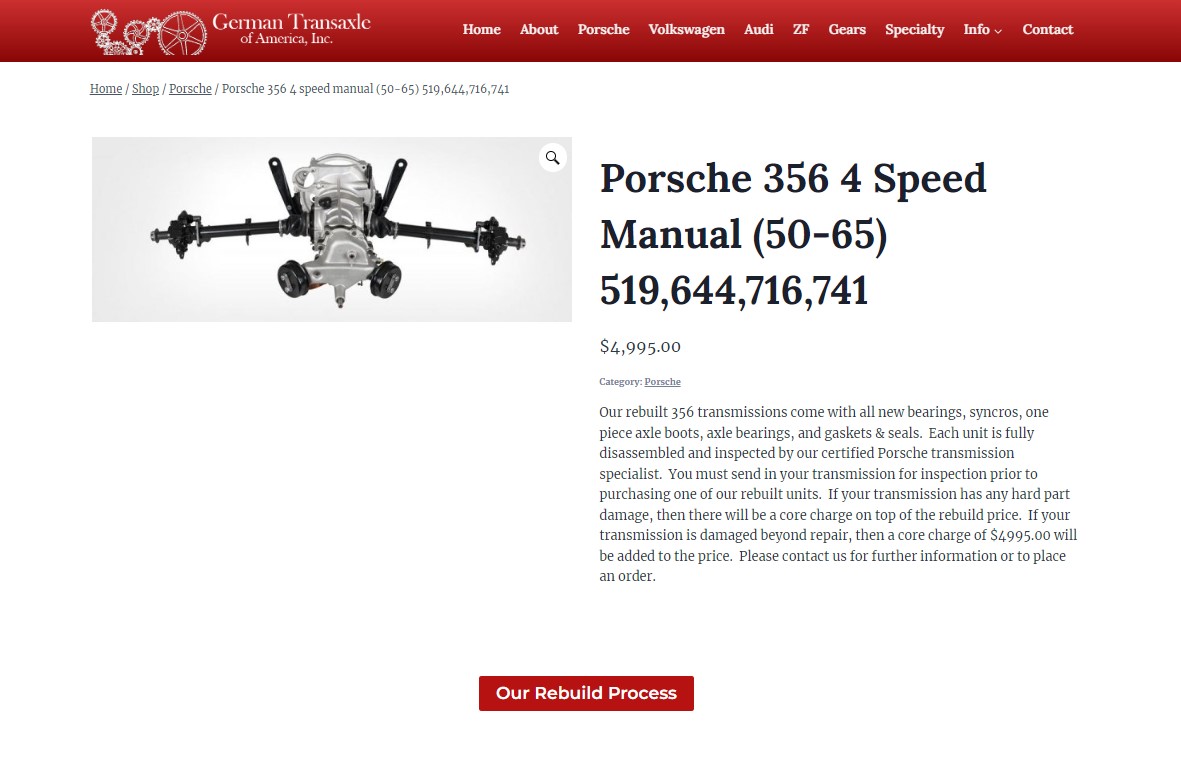Open the ZF menu item
Viewport: 1181px width, 766px height.
pyautogui.click(x=801, y=29)
